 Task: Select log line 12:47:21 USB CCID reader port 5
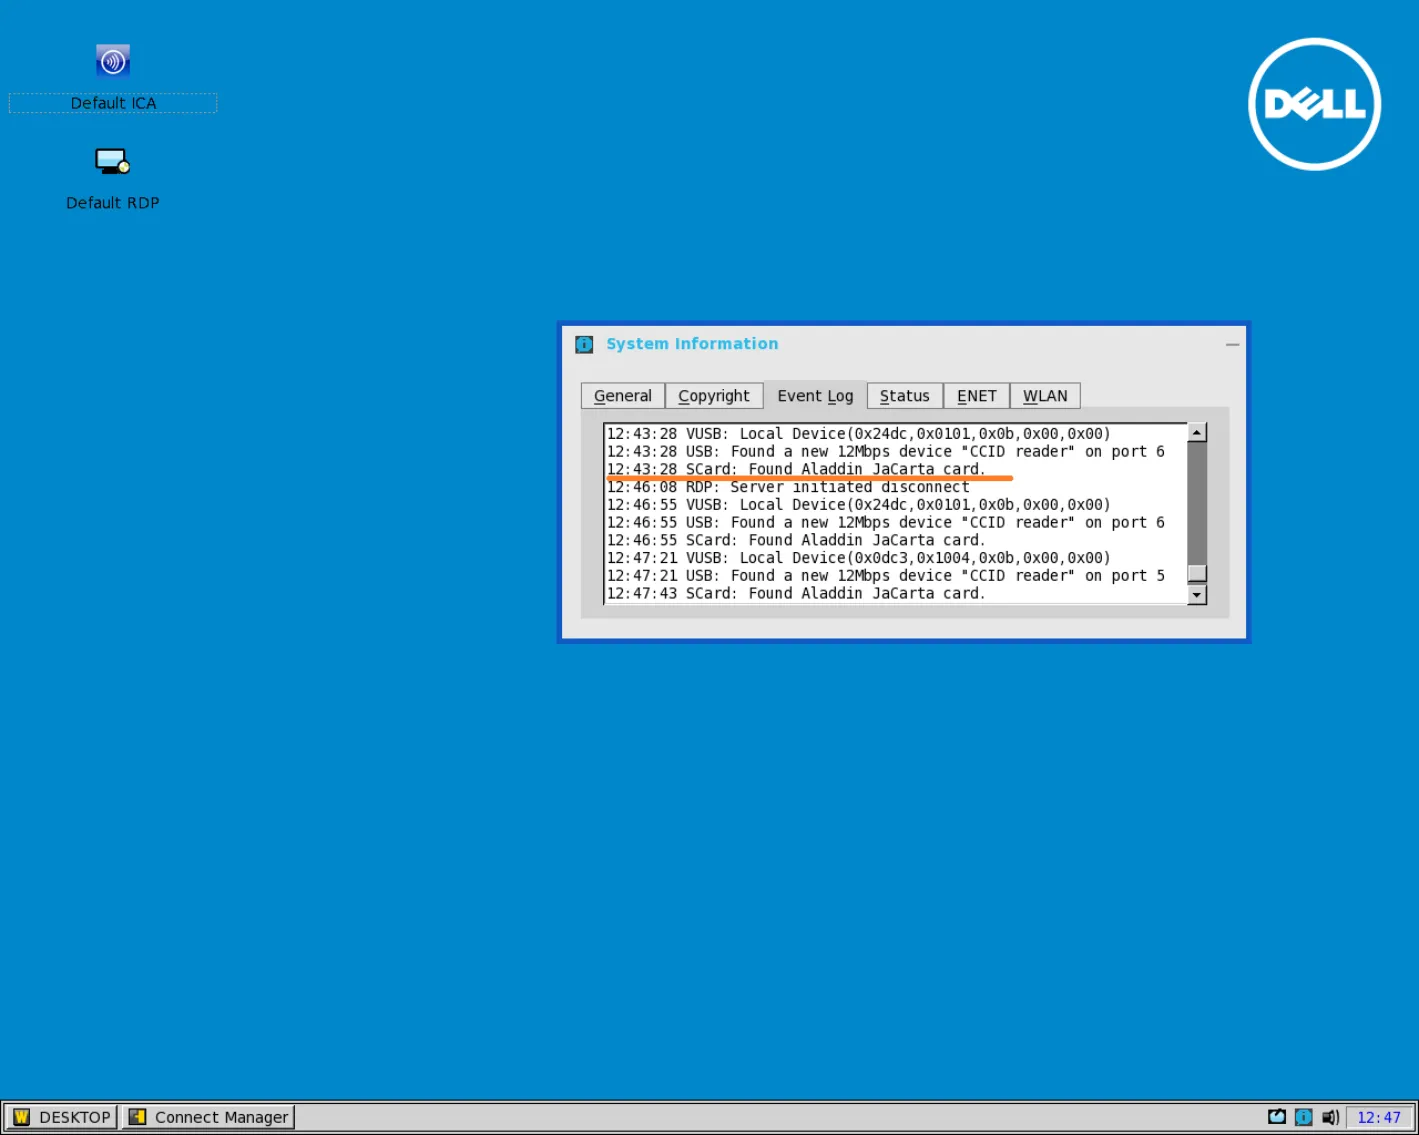[x=886, y=576]
